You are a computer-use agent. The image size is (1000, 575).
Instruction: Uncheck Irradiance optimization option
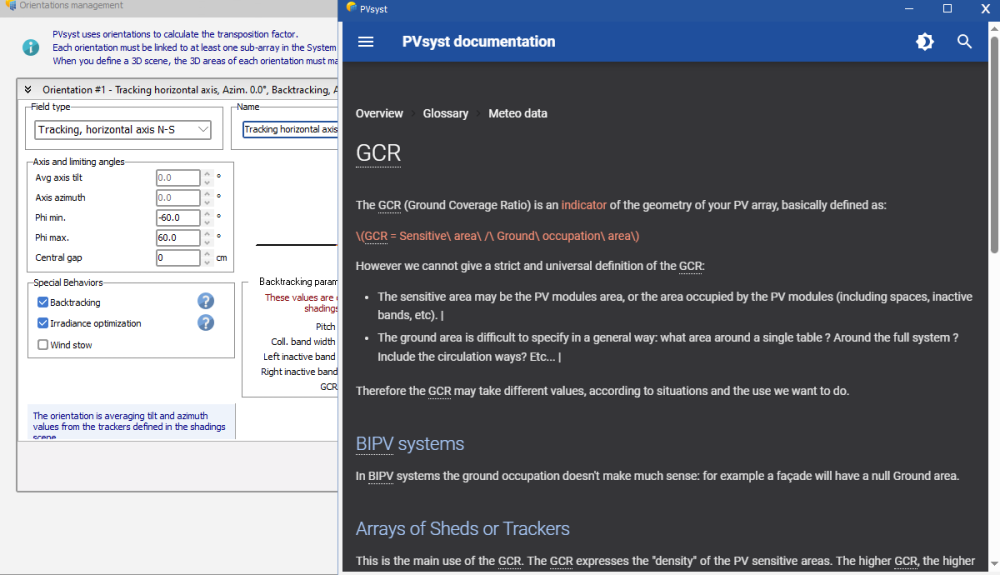(x=43, y=323)
